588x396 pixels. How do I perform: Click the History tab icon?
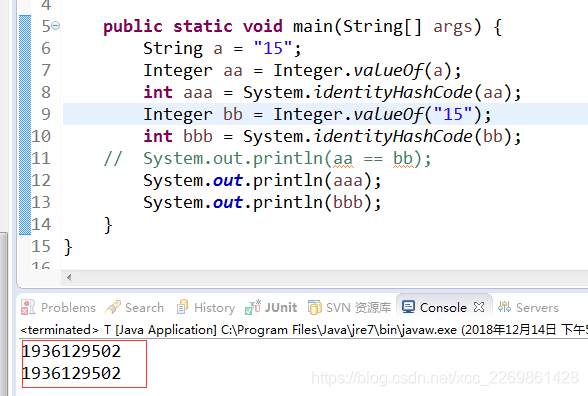pyautogui.click(x=182, y=307)
